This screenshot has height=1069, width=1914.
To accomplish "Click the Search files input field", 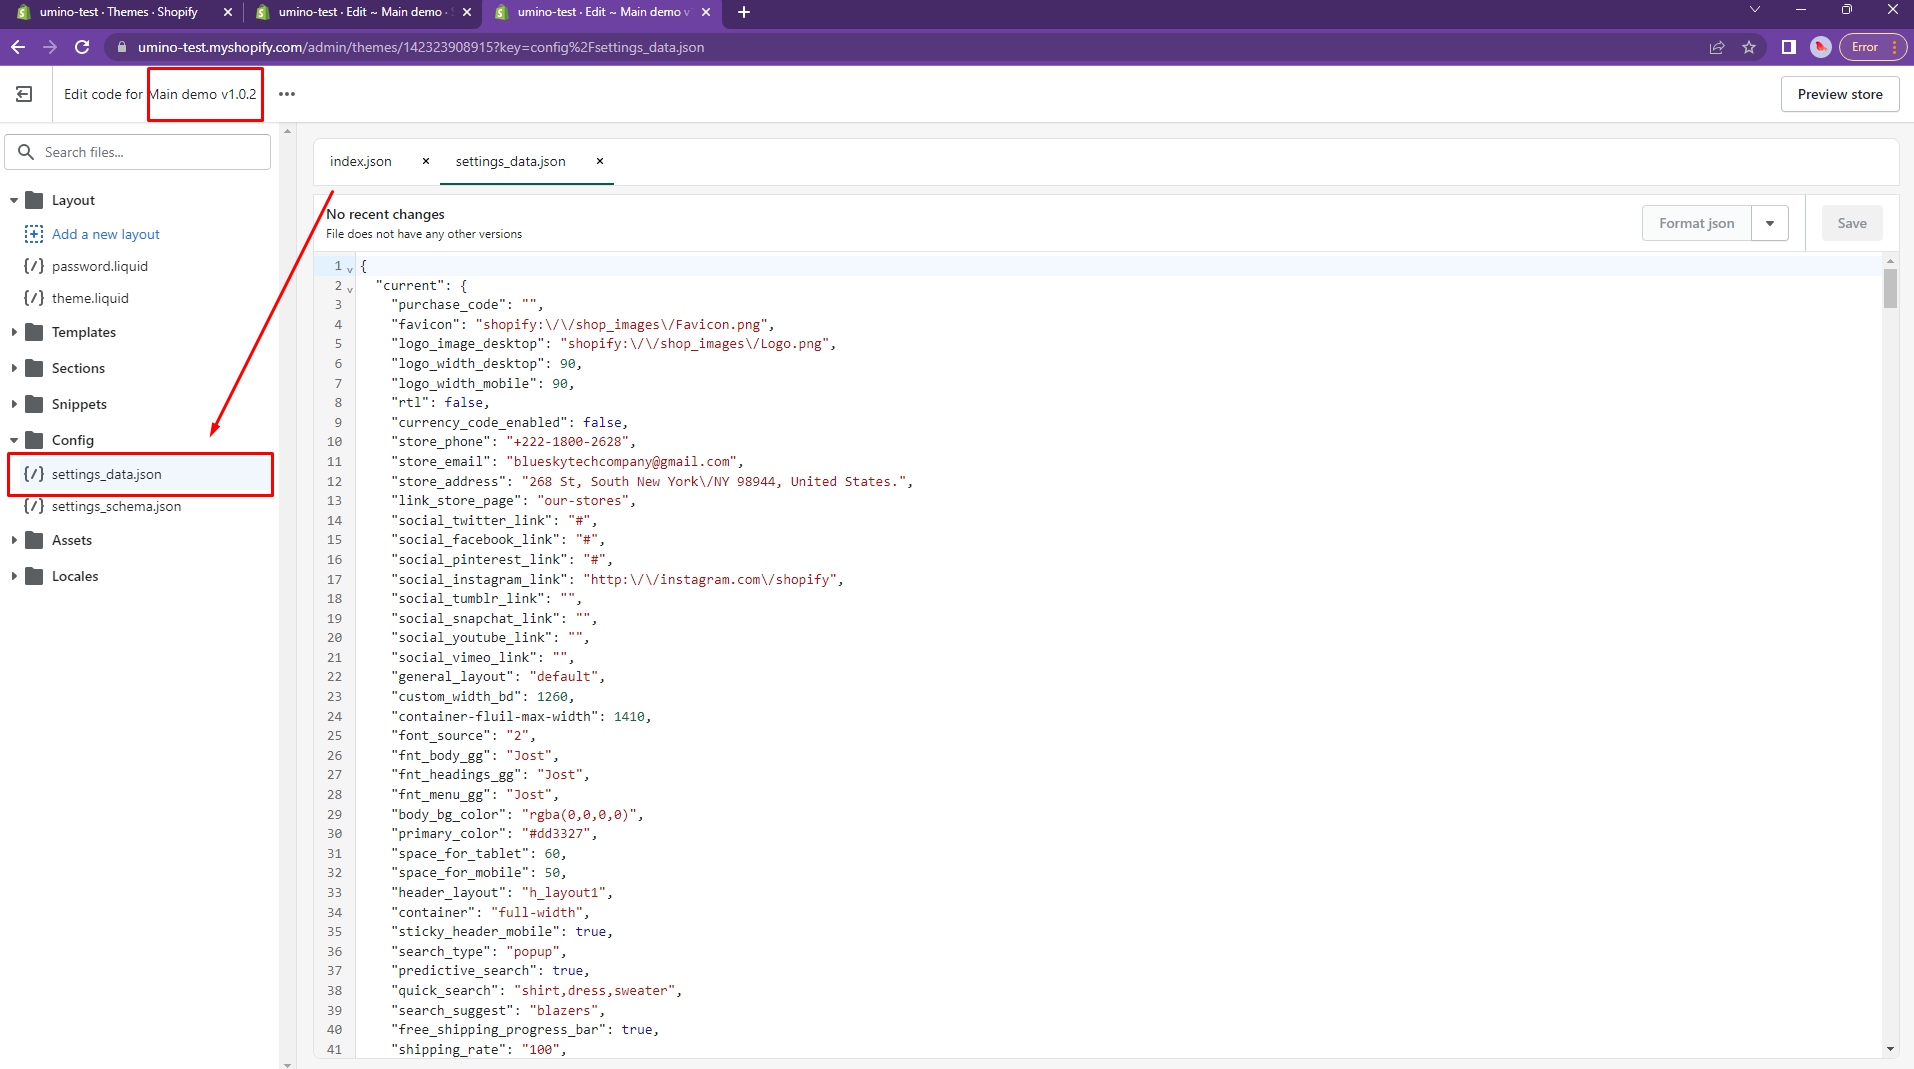I will (x=150, y=152).
